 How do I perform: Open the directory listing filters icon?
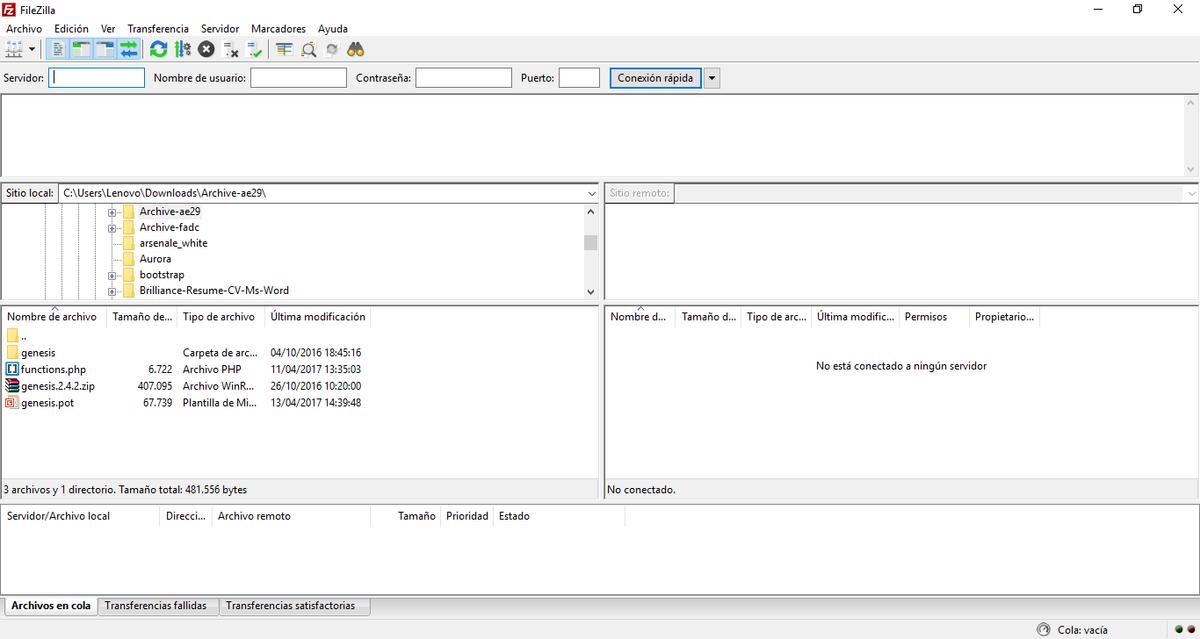click(x=285, y=49)
